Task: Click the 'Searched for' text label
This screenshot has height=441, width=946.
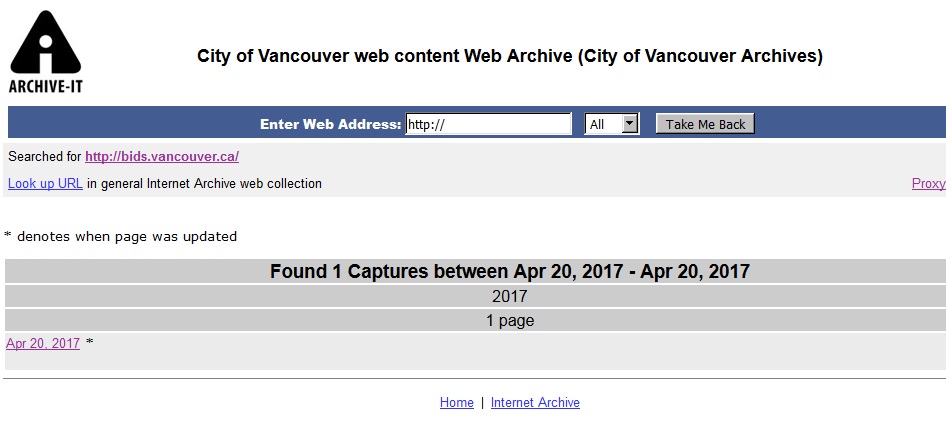Action: (45, 157)
